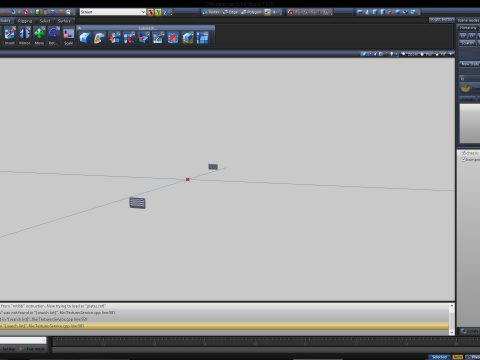Select the larger grid object in viewport
The image size is (480, 360).
(x=137, y=203)
